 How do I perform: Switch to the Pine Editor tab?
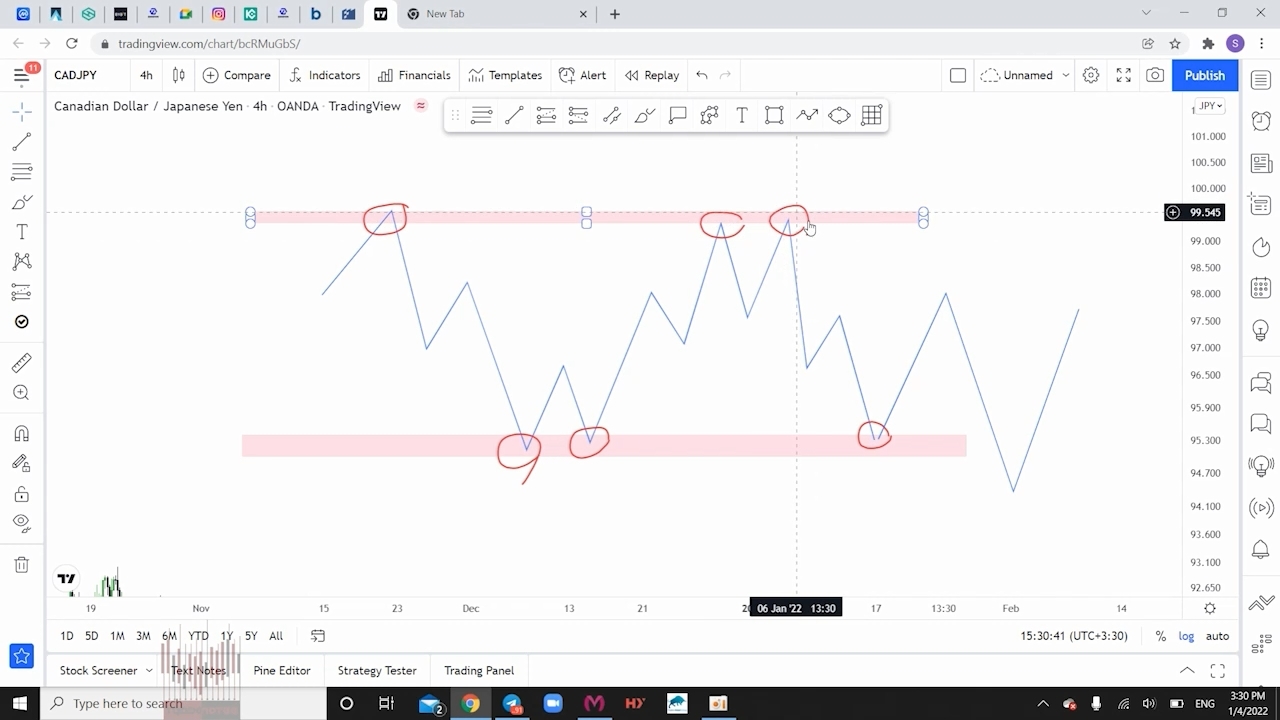point(281,670)
